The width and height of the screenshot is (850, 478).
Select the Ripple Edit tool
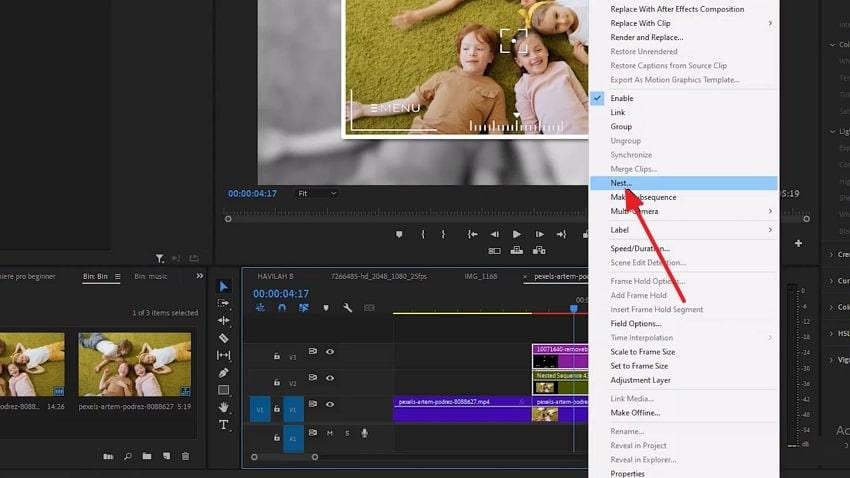(x=224, y=321)
